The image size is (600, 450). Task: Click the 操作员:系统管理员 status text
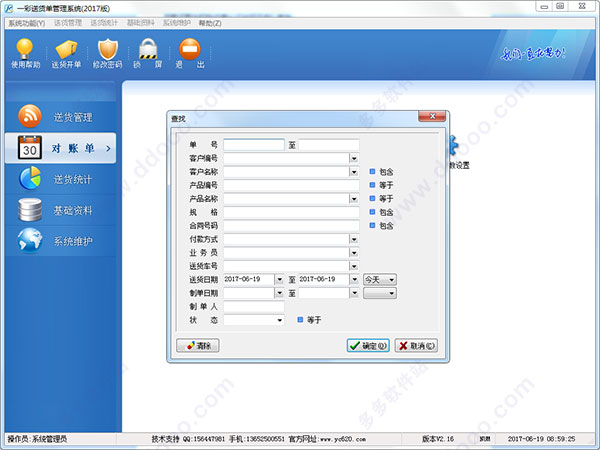[37, 439]
